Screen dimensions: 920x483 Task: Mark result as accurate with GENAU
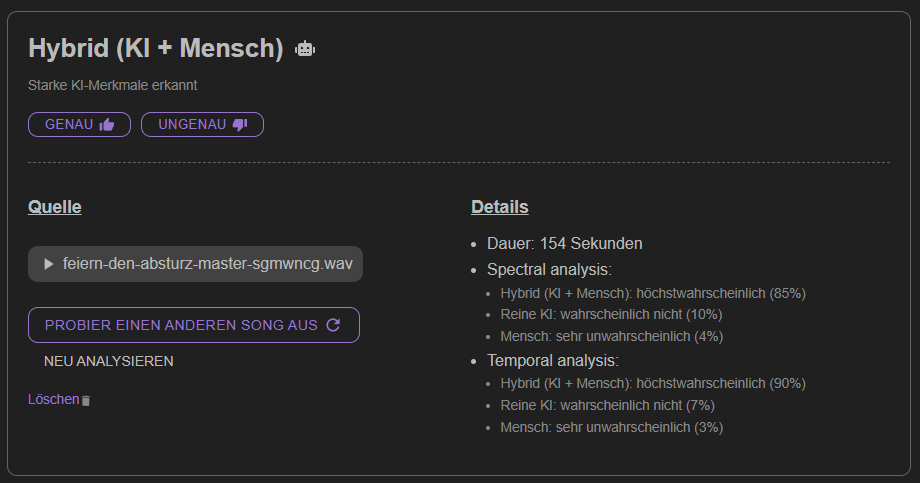pos(79,124)
